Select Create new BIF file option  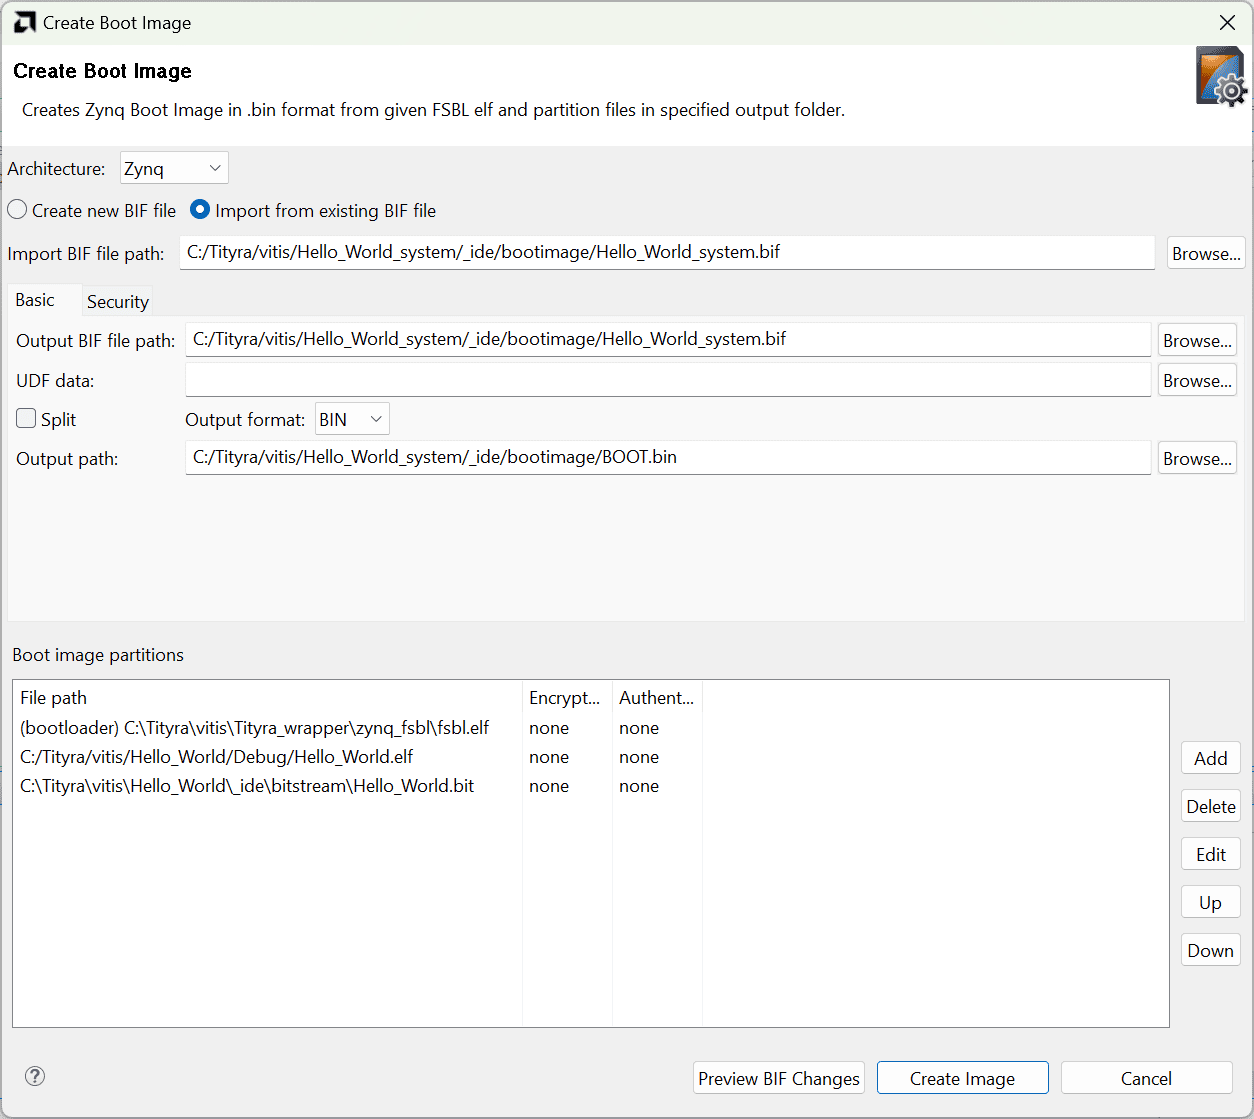(18, 210)
